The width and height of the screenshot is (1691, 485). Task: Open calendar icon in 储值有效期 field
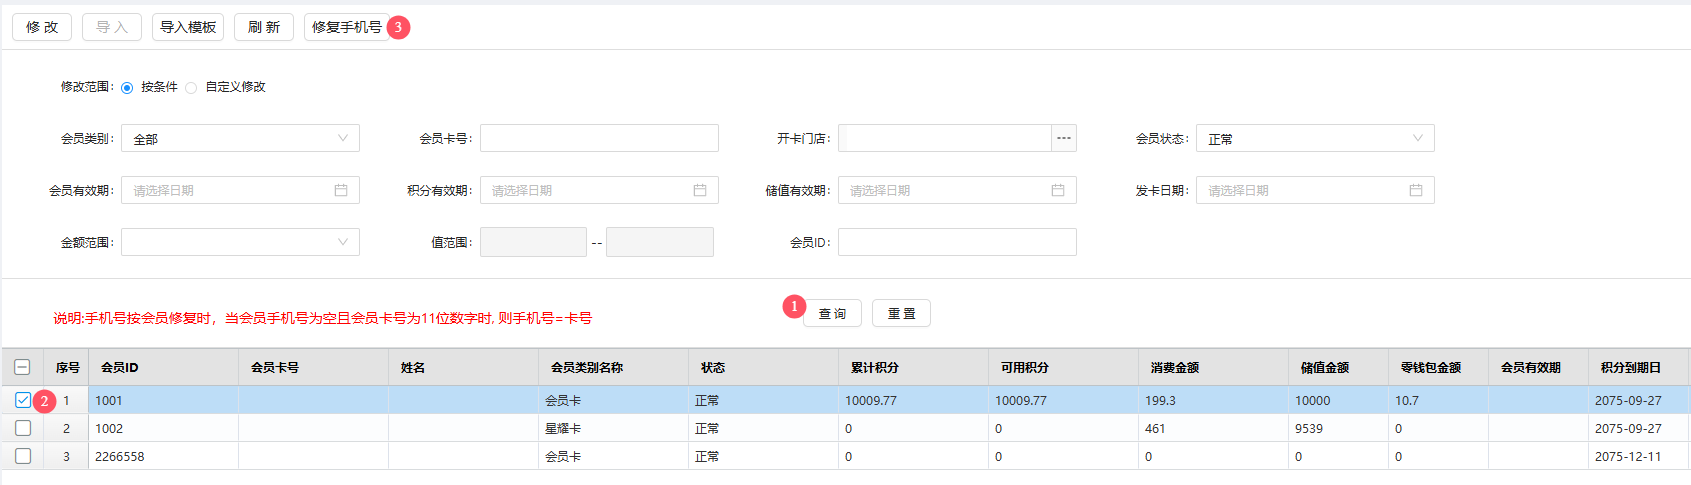1058,190
